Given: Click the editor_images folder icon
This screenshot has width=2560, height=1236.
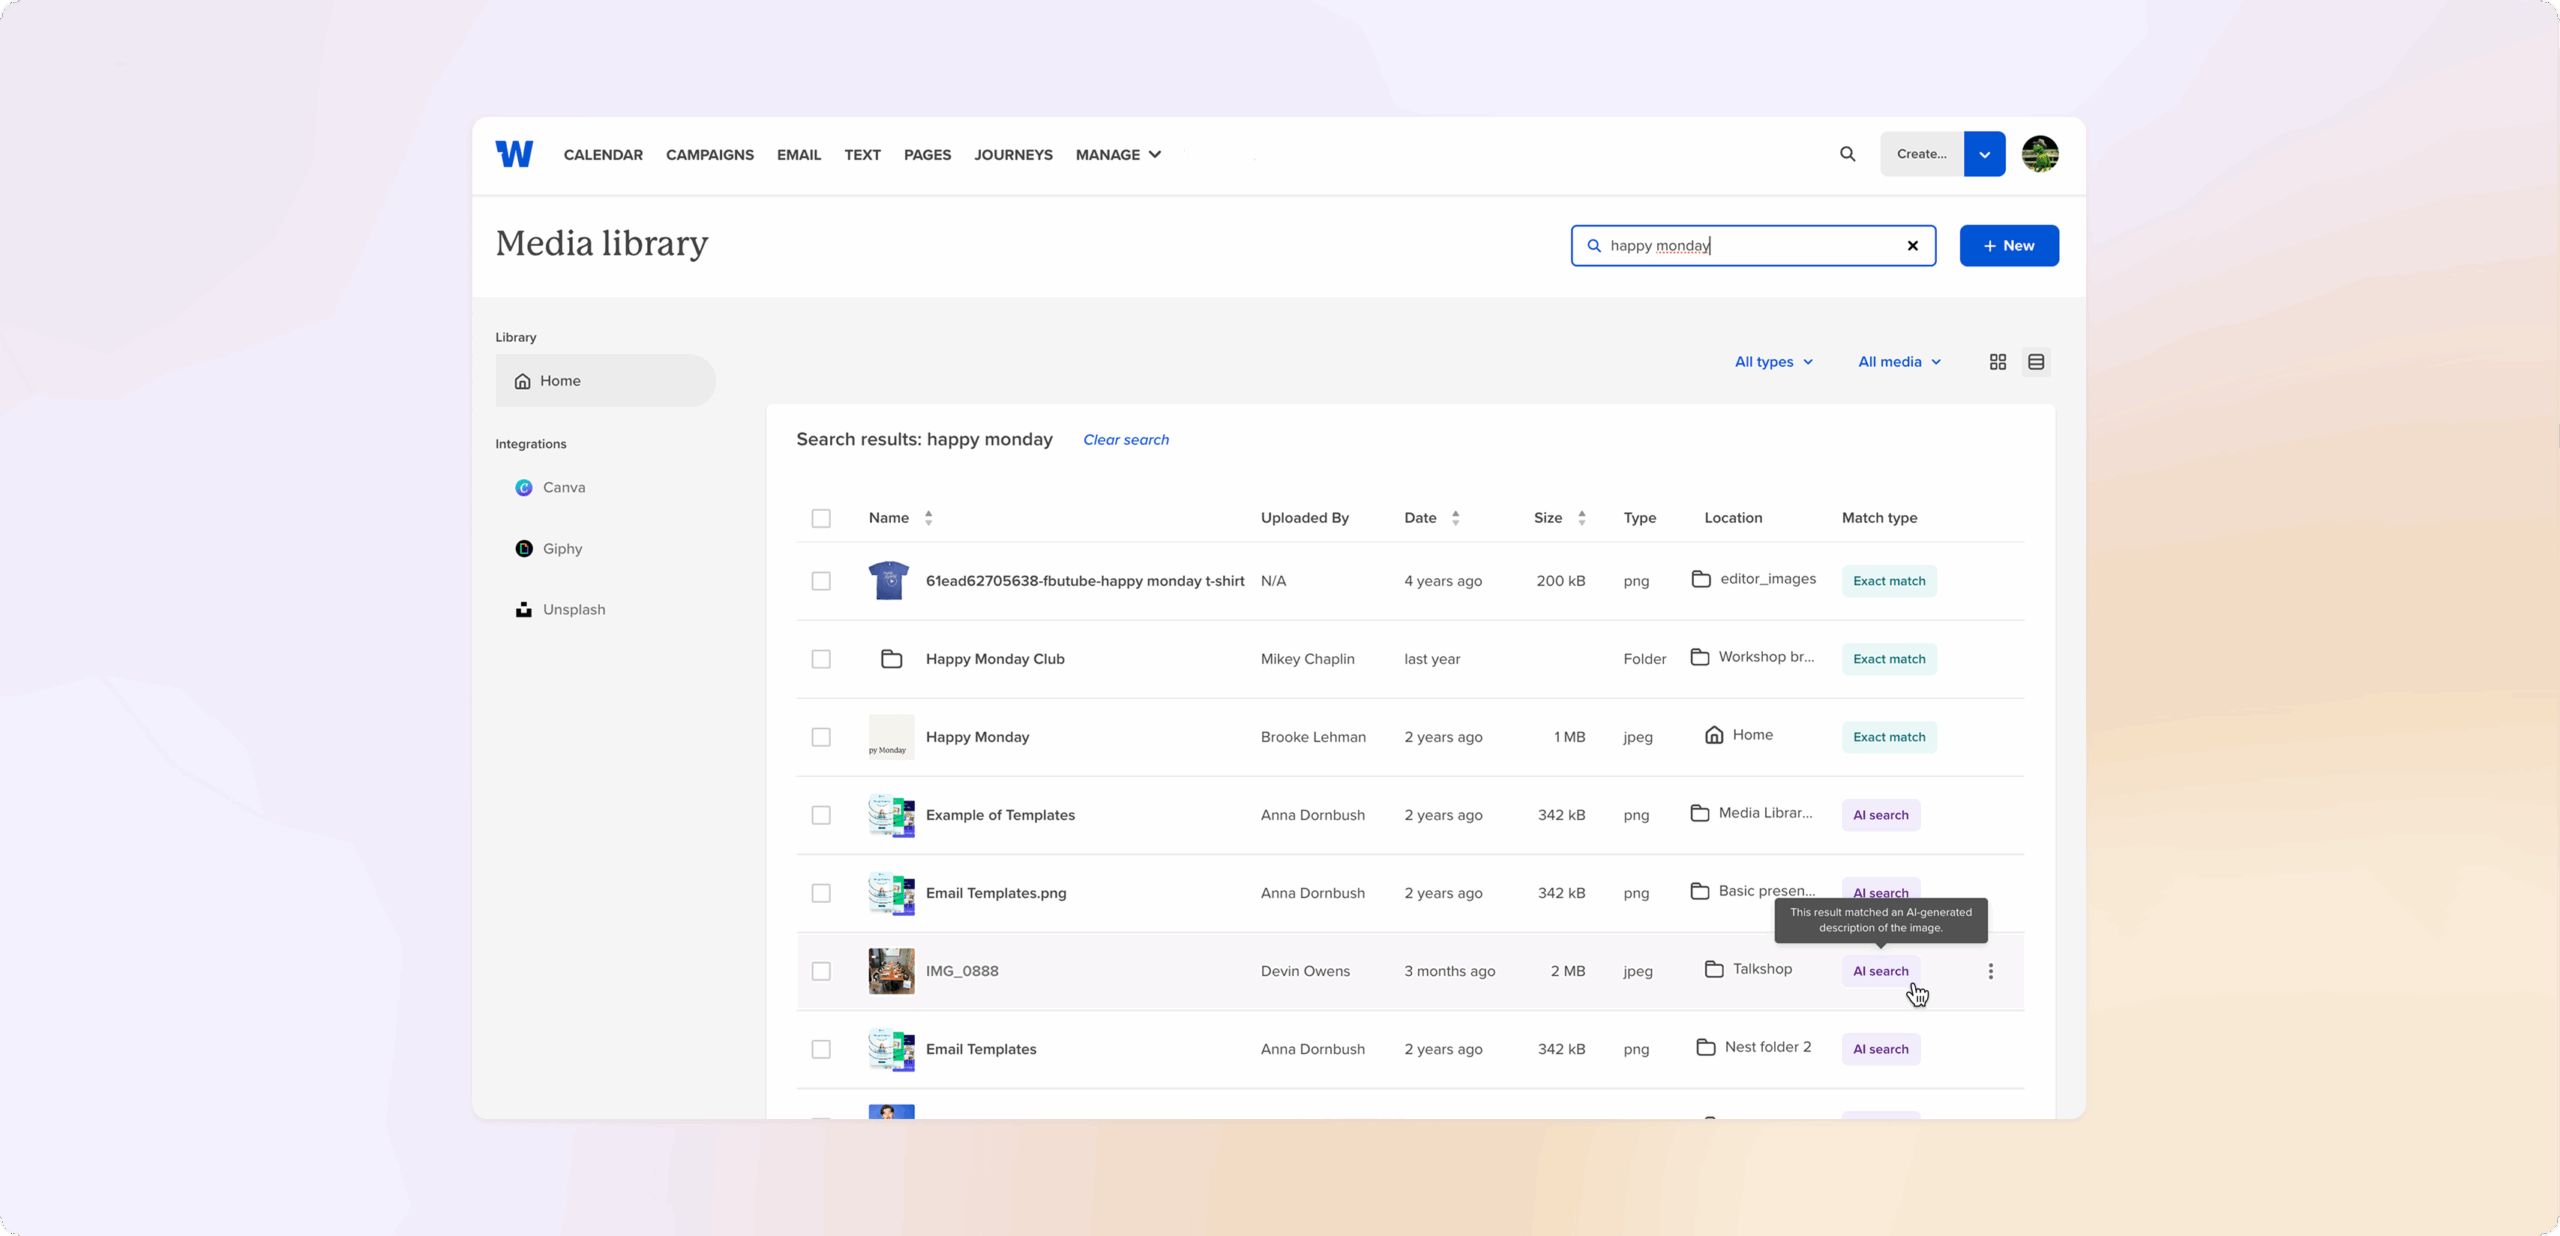Looking at the screenshot, I should 1701,579.
